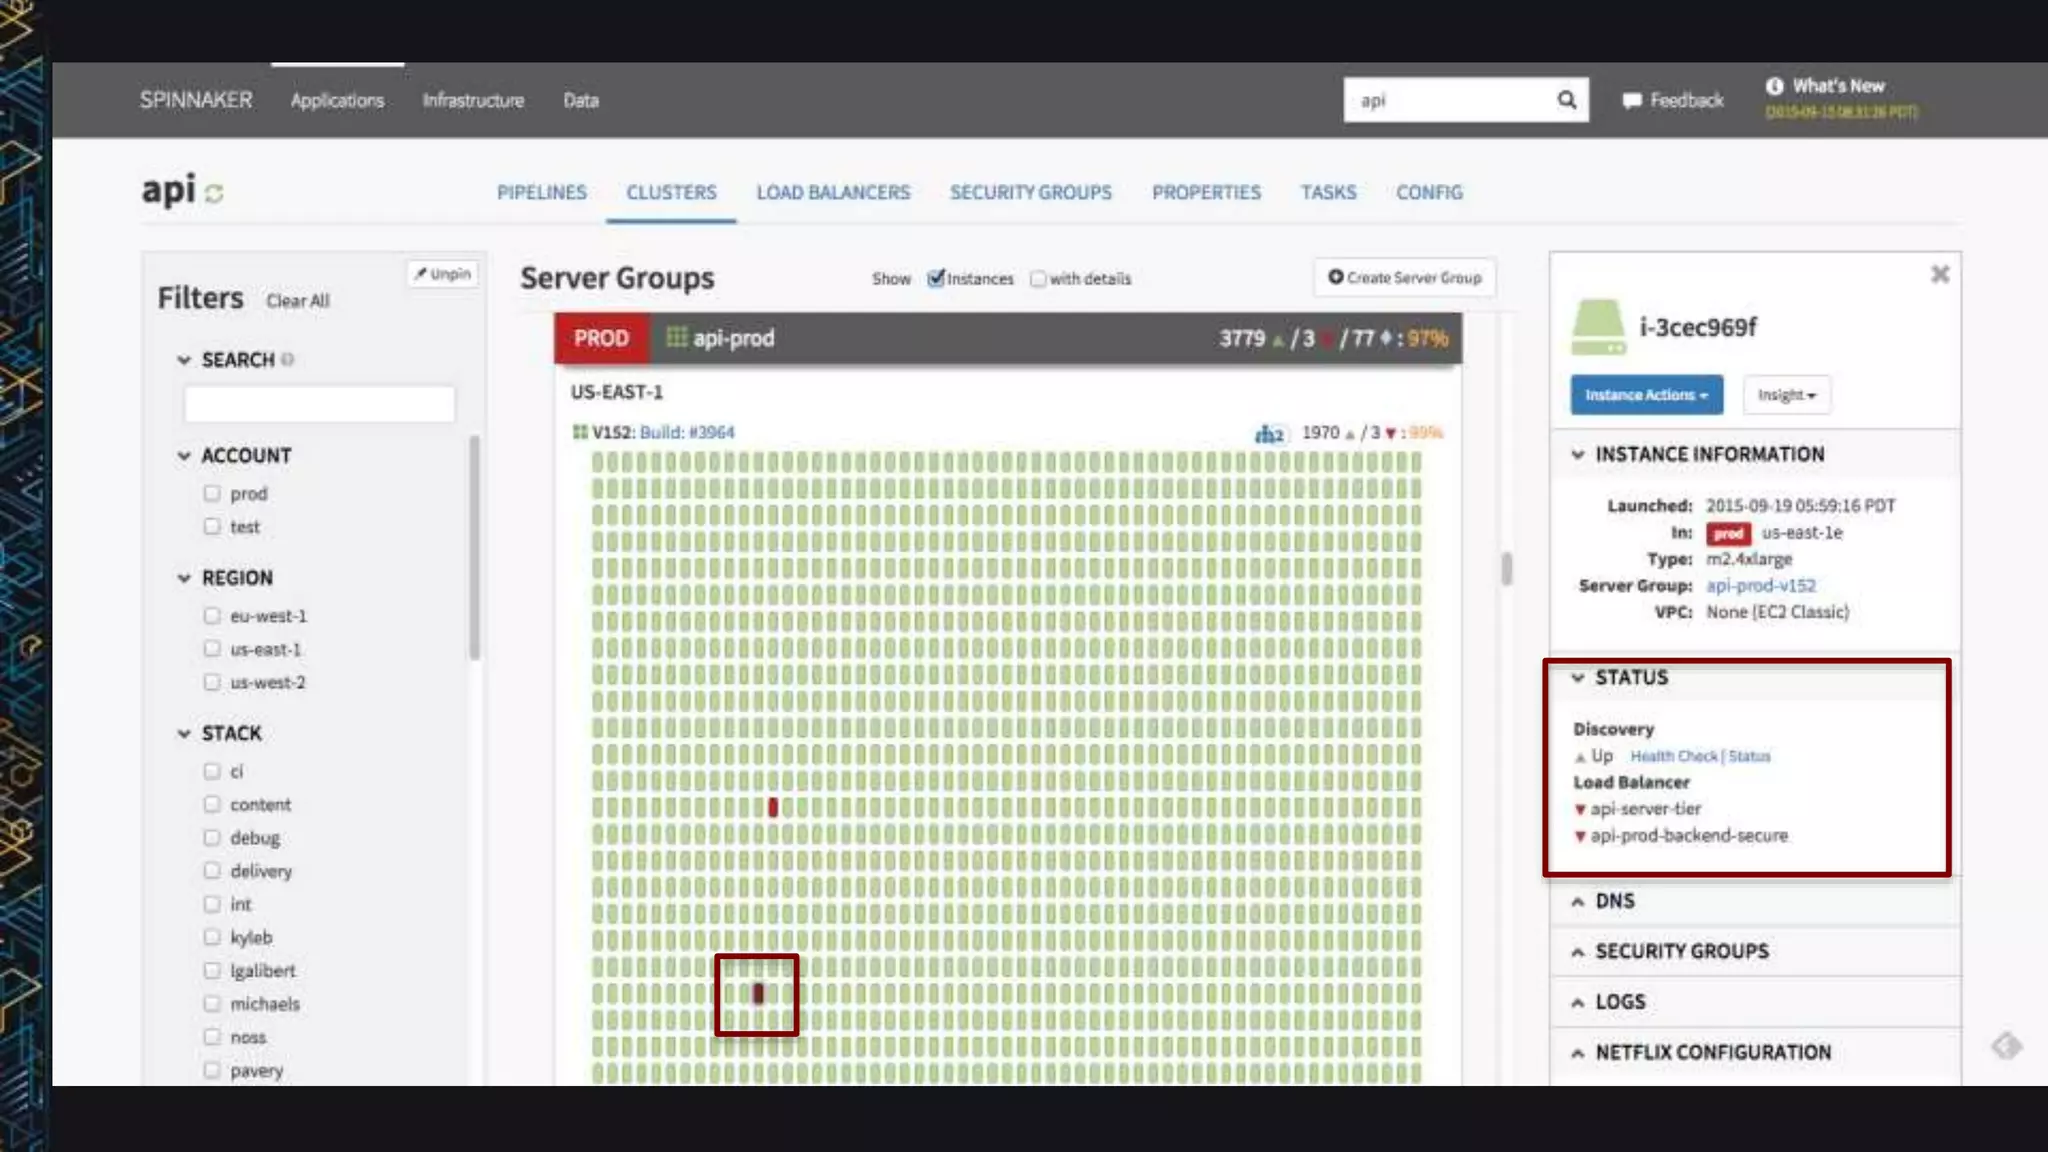2048x1152 pixels.
Task: Click the What's New info icon
Action: [x=1774, y=86]
